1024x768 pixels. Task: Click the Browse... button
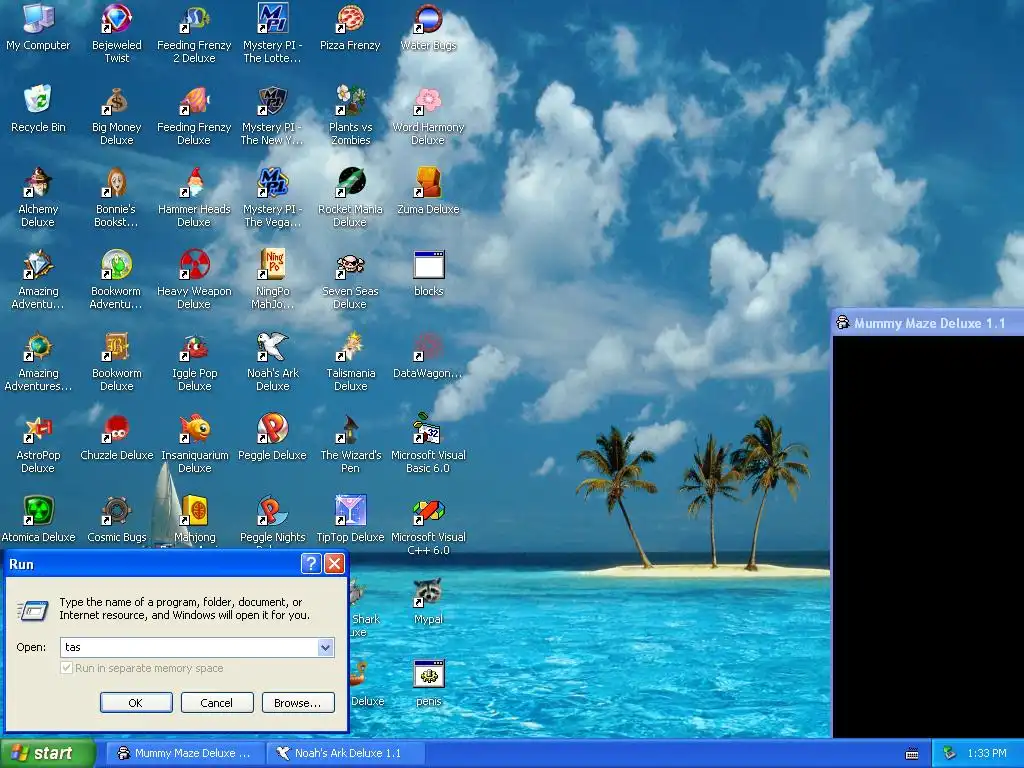298,703
